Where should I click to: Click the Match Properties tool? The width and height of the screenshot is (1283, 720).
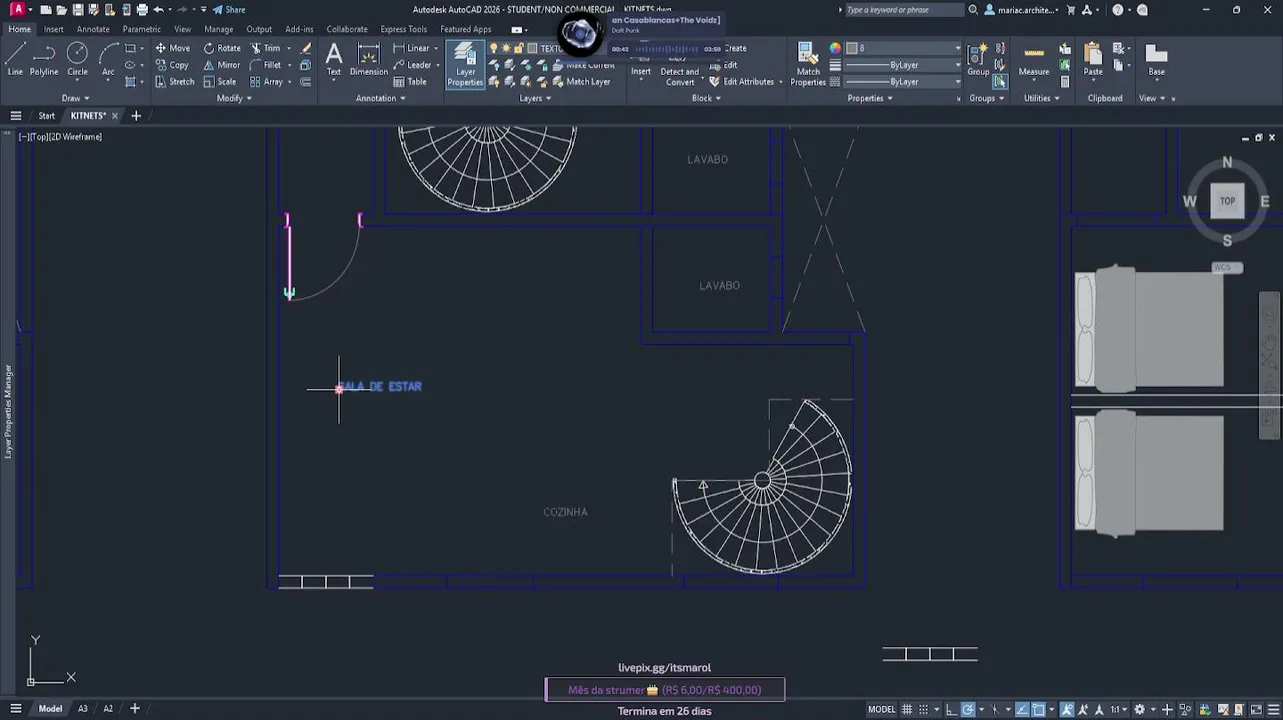click(x=808, y=64)
